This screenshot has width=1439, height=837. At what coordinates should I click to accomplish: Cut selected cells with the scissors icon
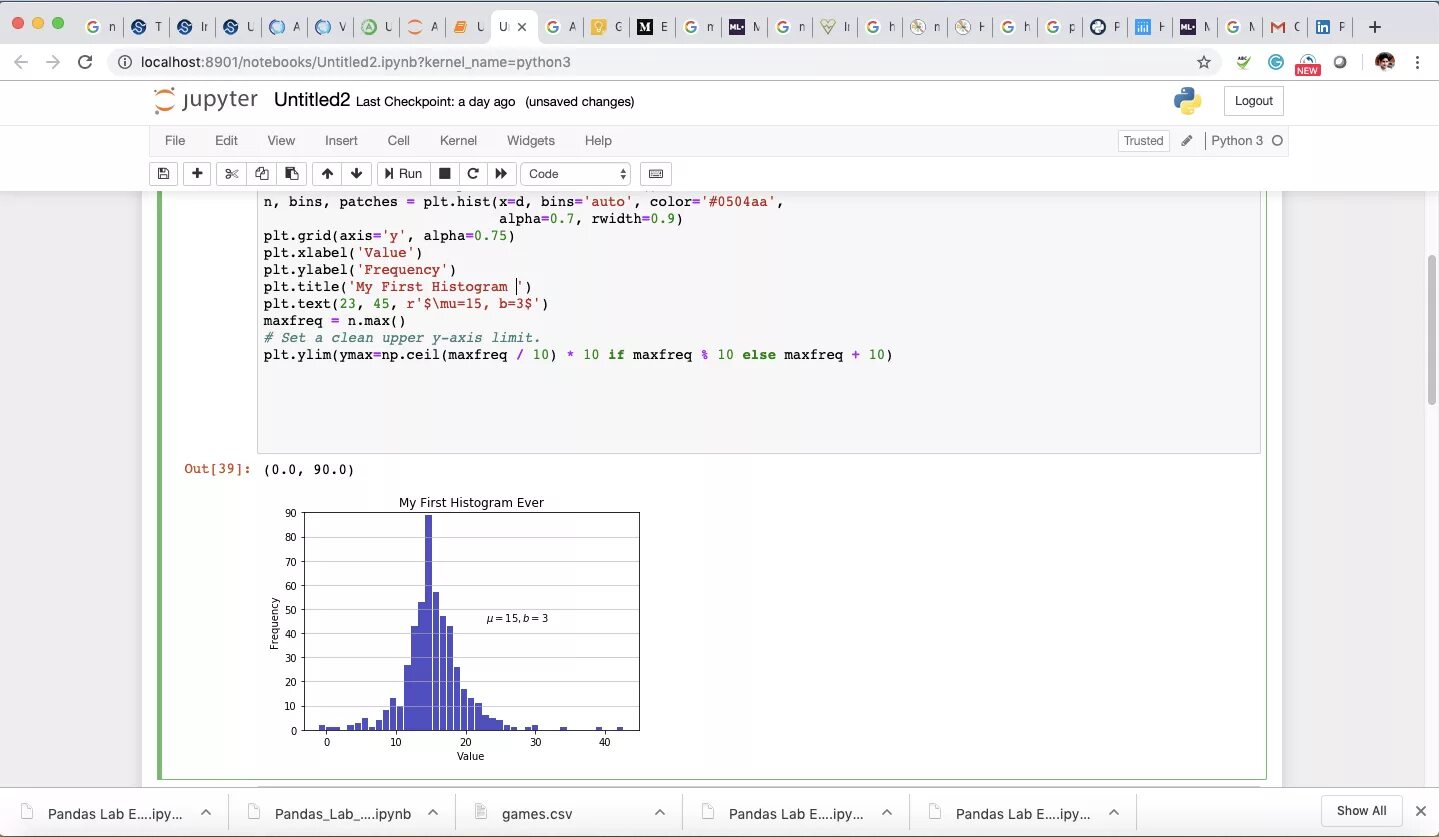(231, 173)
